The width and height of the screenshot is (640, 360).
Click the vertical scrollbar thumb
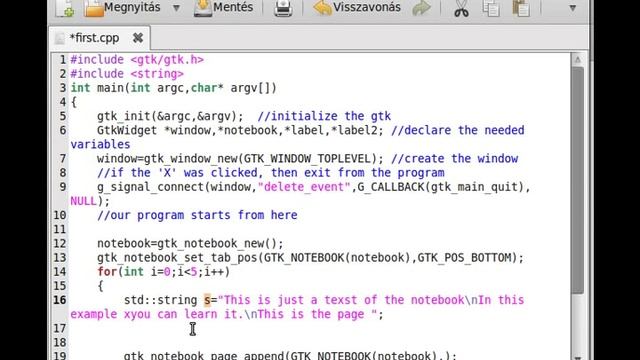coord(578,180)
